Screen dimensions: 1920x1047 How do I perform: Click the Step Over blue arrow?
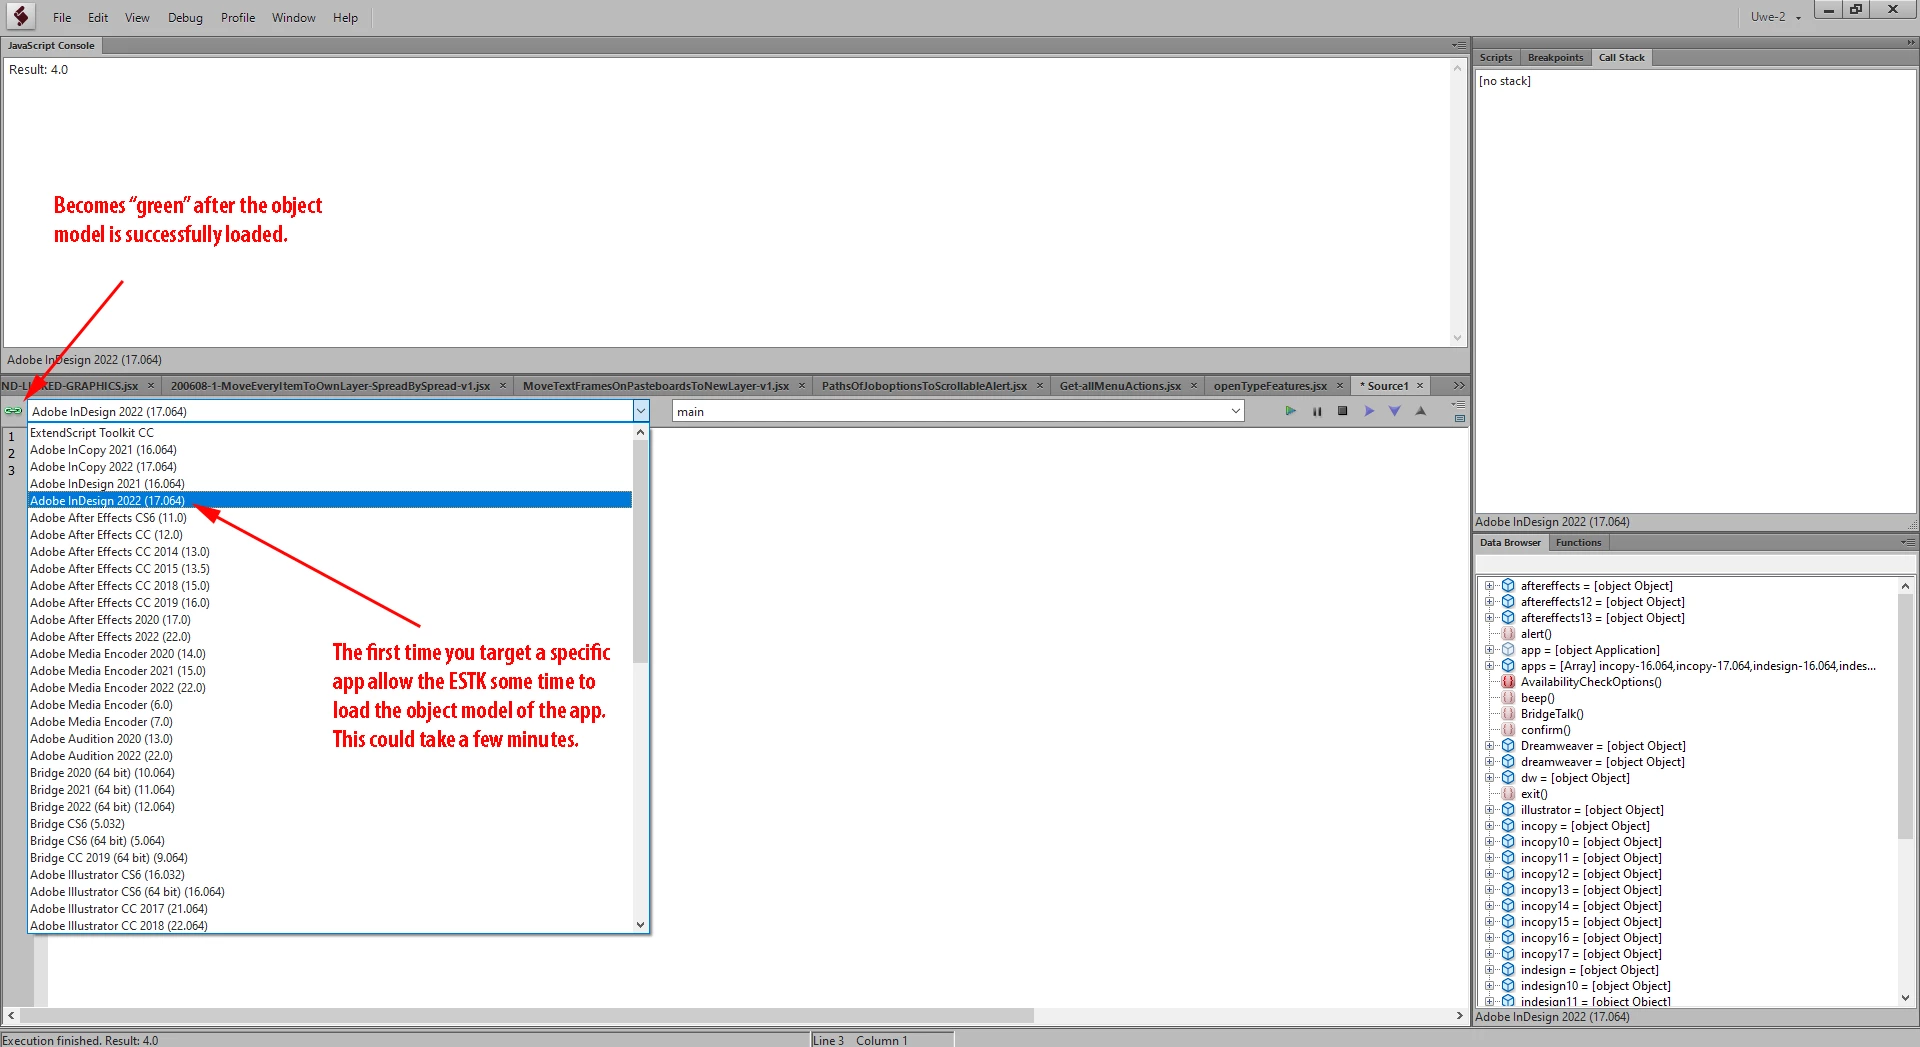tap(1369, 411)
